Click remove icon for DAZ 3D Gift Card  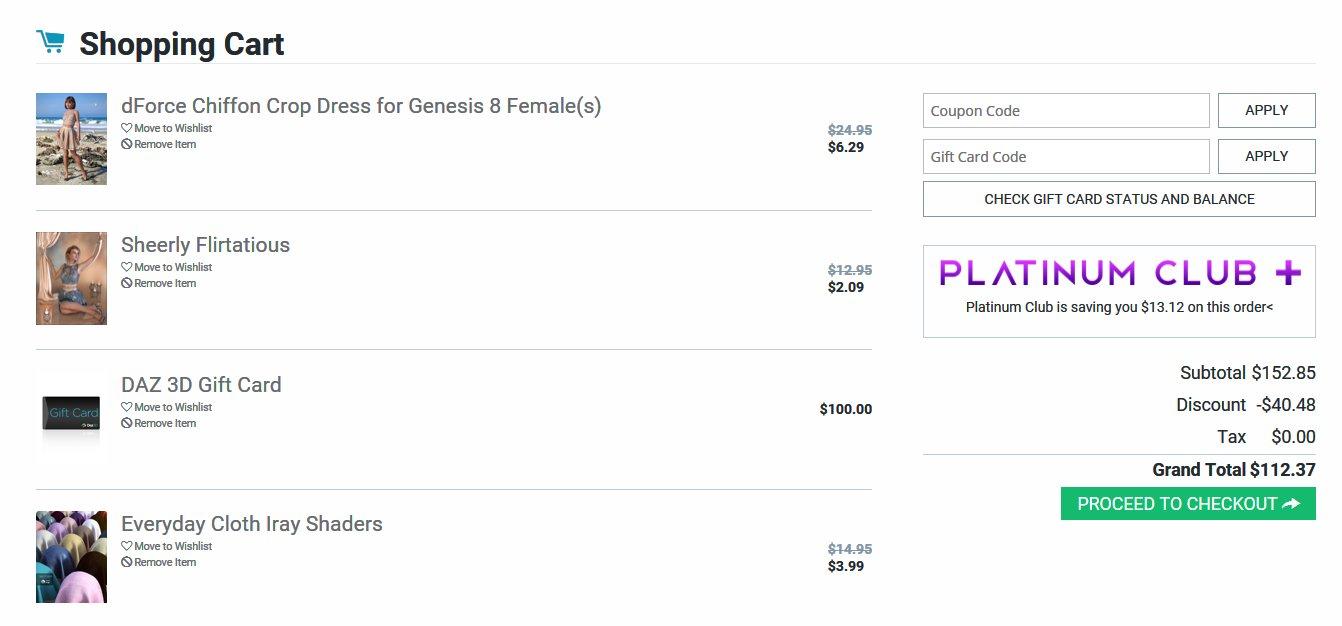126,423
